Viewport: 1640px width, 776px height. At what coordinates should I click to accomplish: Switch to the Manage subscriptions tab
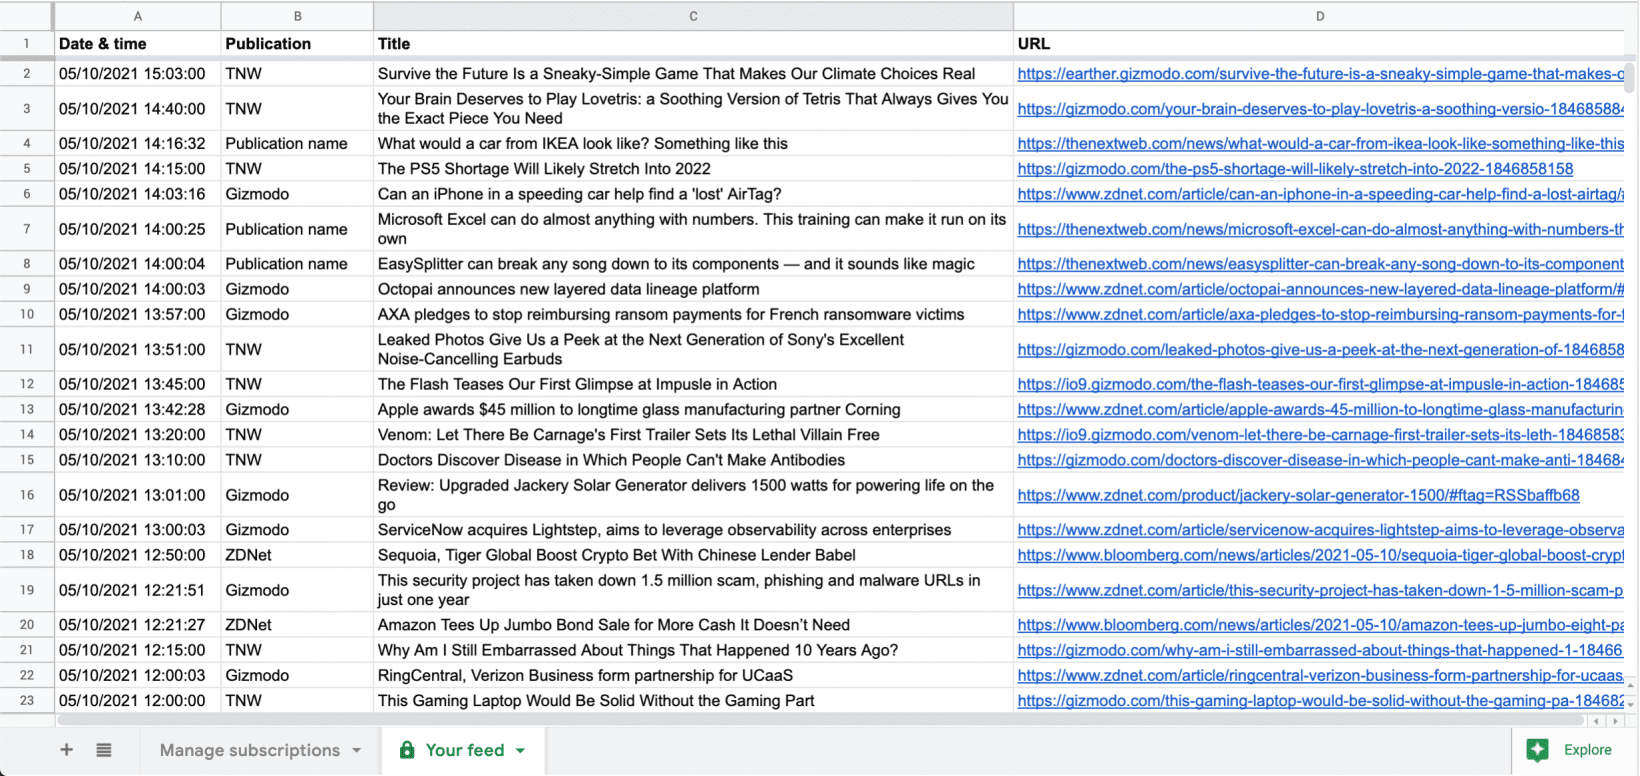pyautogui.click(x=250, y=750)
